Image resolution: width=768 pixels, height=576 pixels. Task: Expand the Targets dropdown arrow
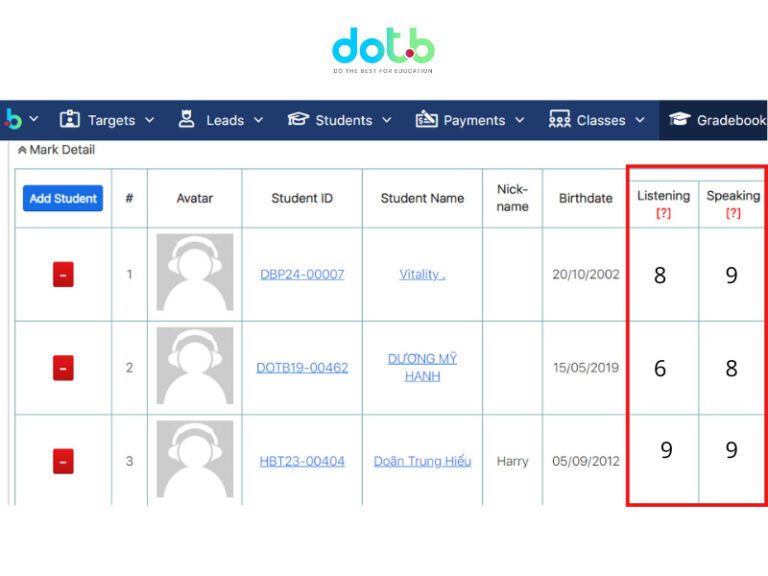pyautogui.click(x=150, y=120)
